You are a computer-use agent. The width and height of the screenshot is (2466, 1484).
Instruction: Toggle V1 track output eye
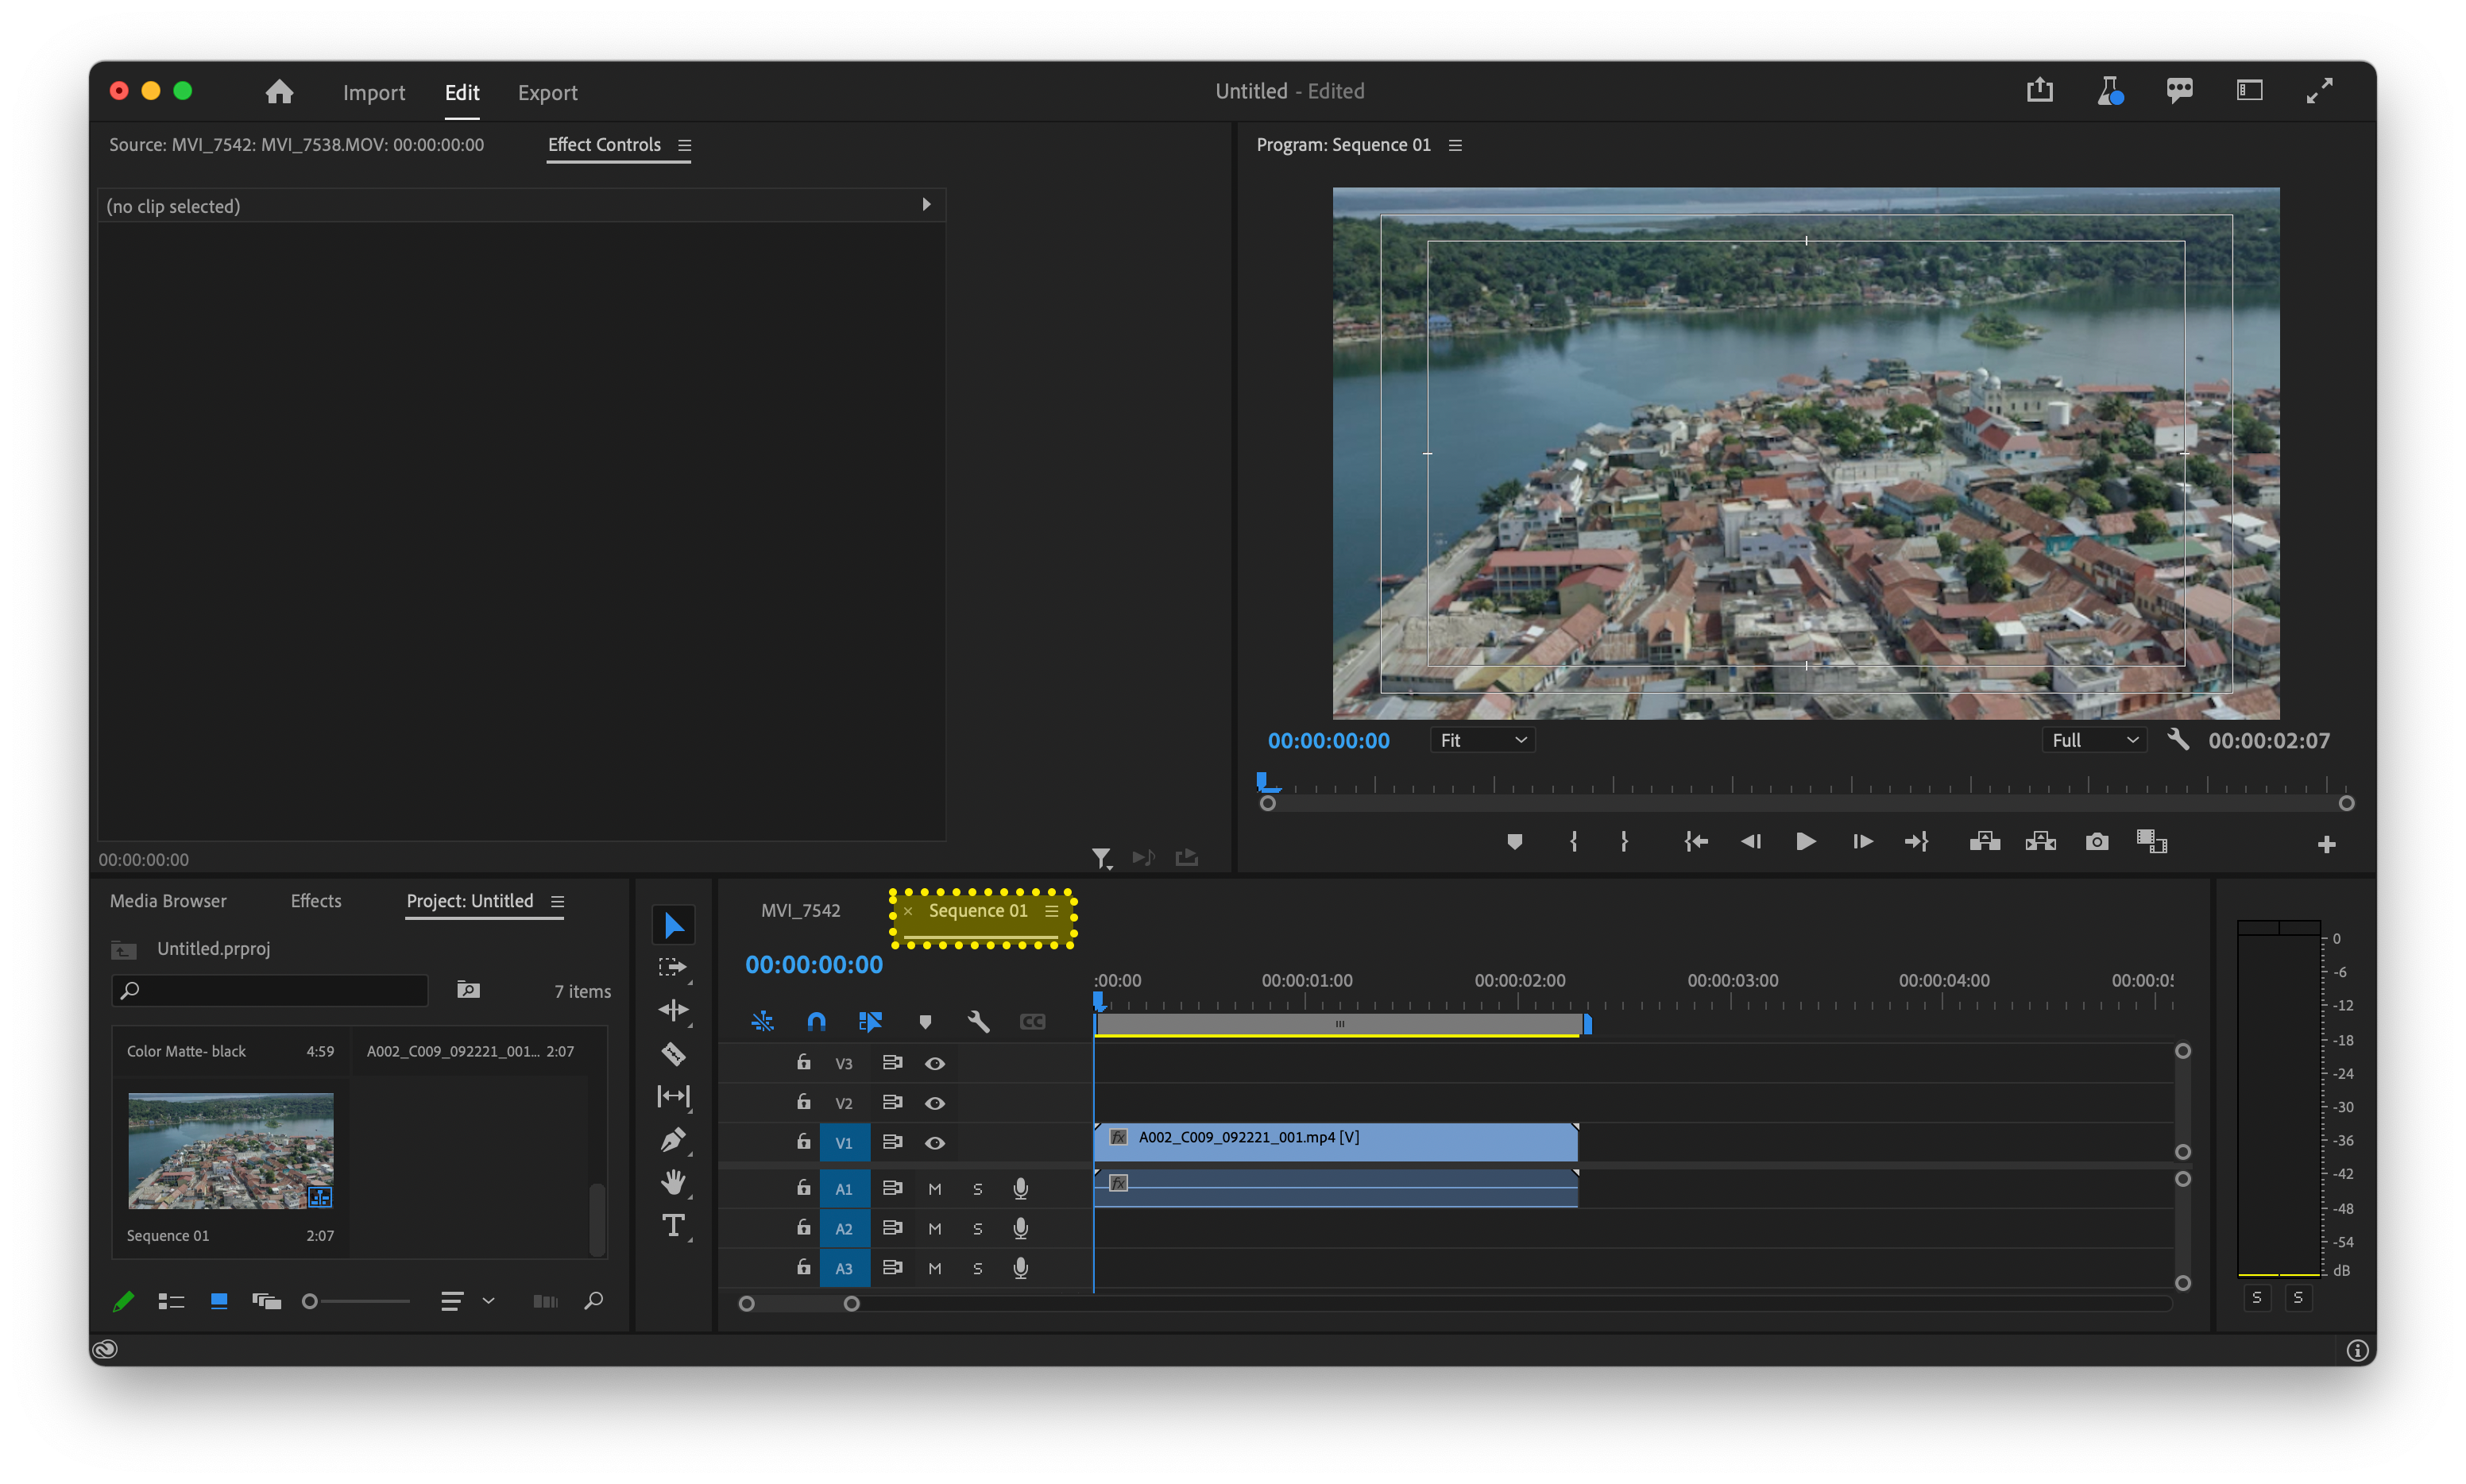(934, 1143)
